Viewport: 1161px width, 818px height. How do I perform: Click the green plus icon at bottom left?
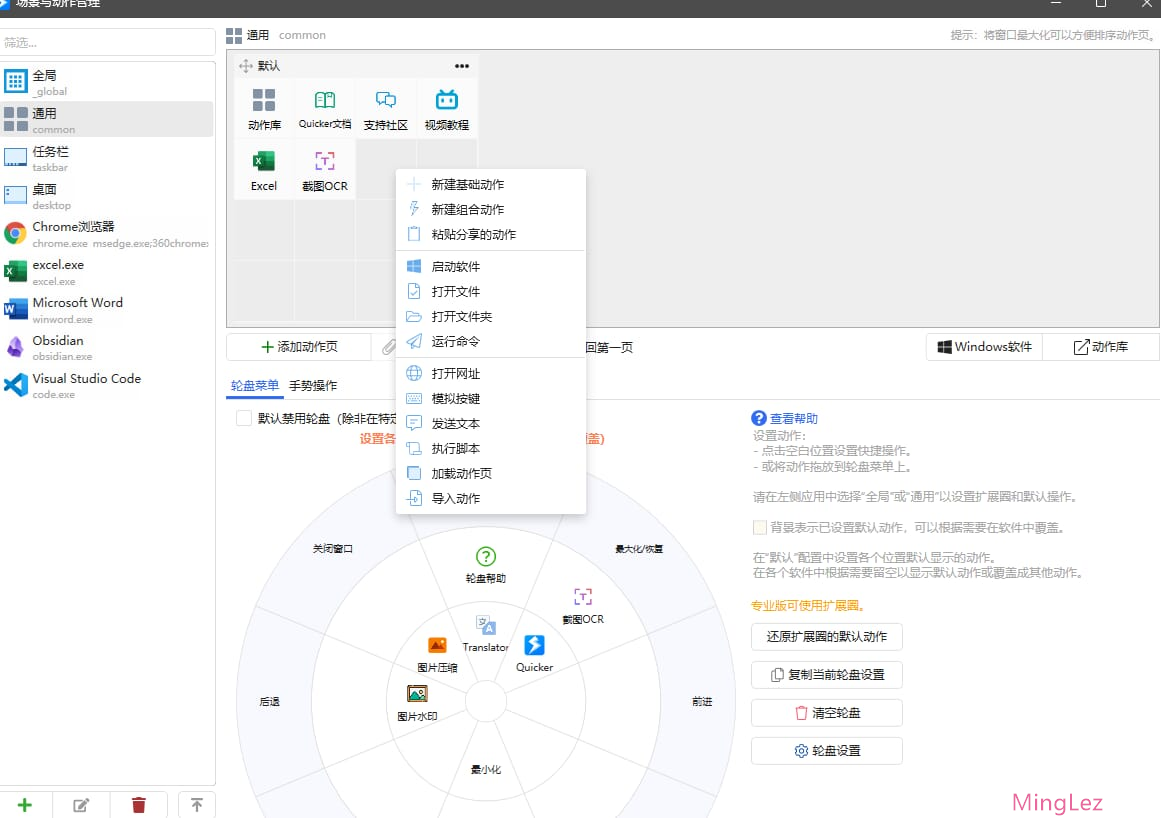(26, 804)
